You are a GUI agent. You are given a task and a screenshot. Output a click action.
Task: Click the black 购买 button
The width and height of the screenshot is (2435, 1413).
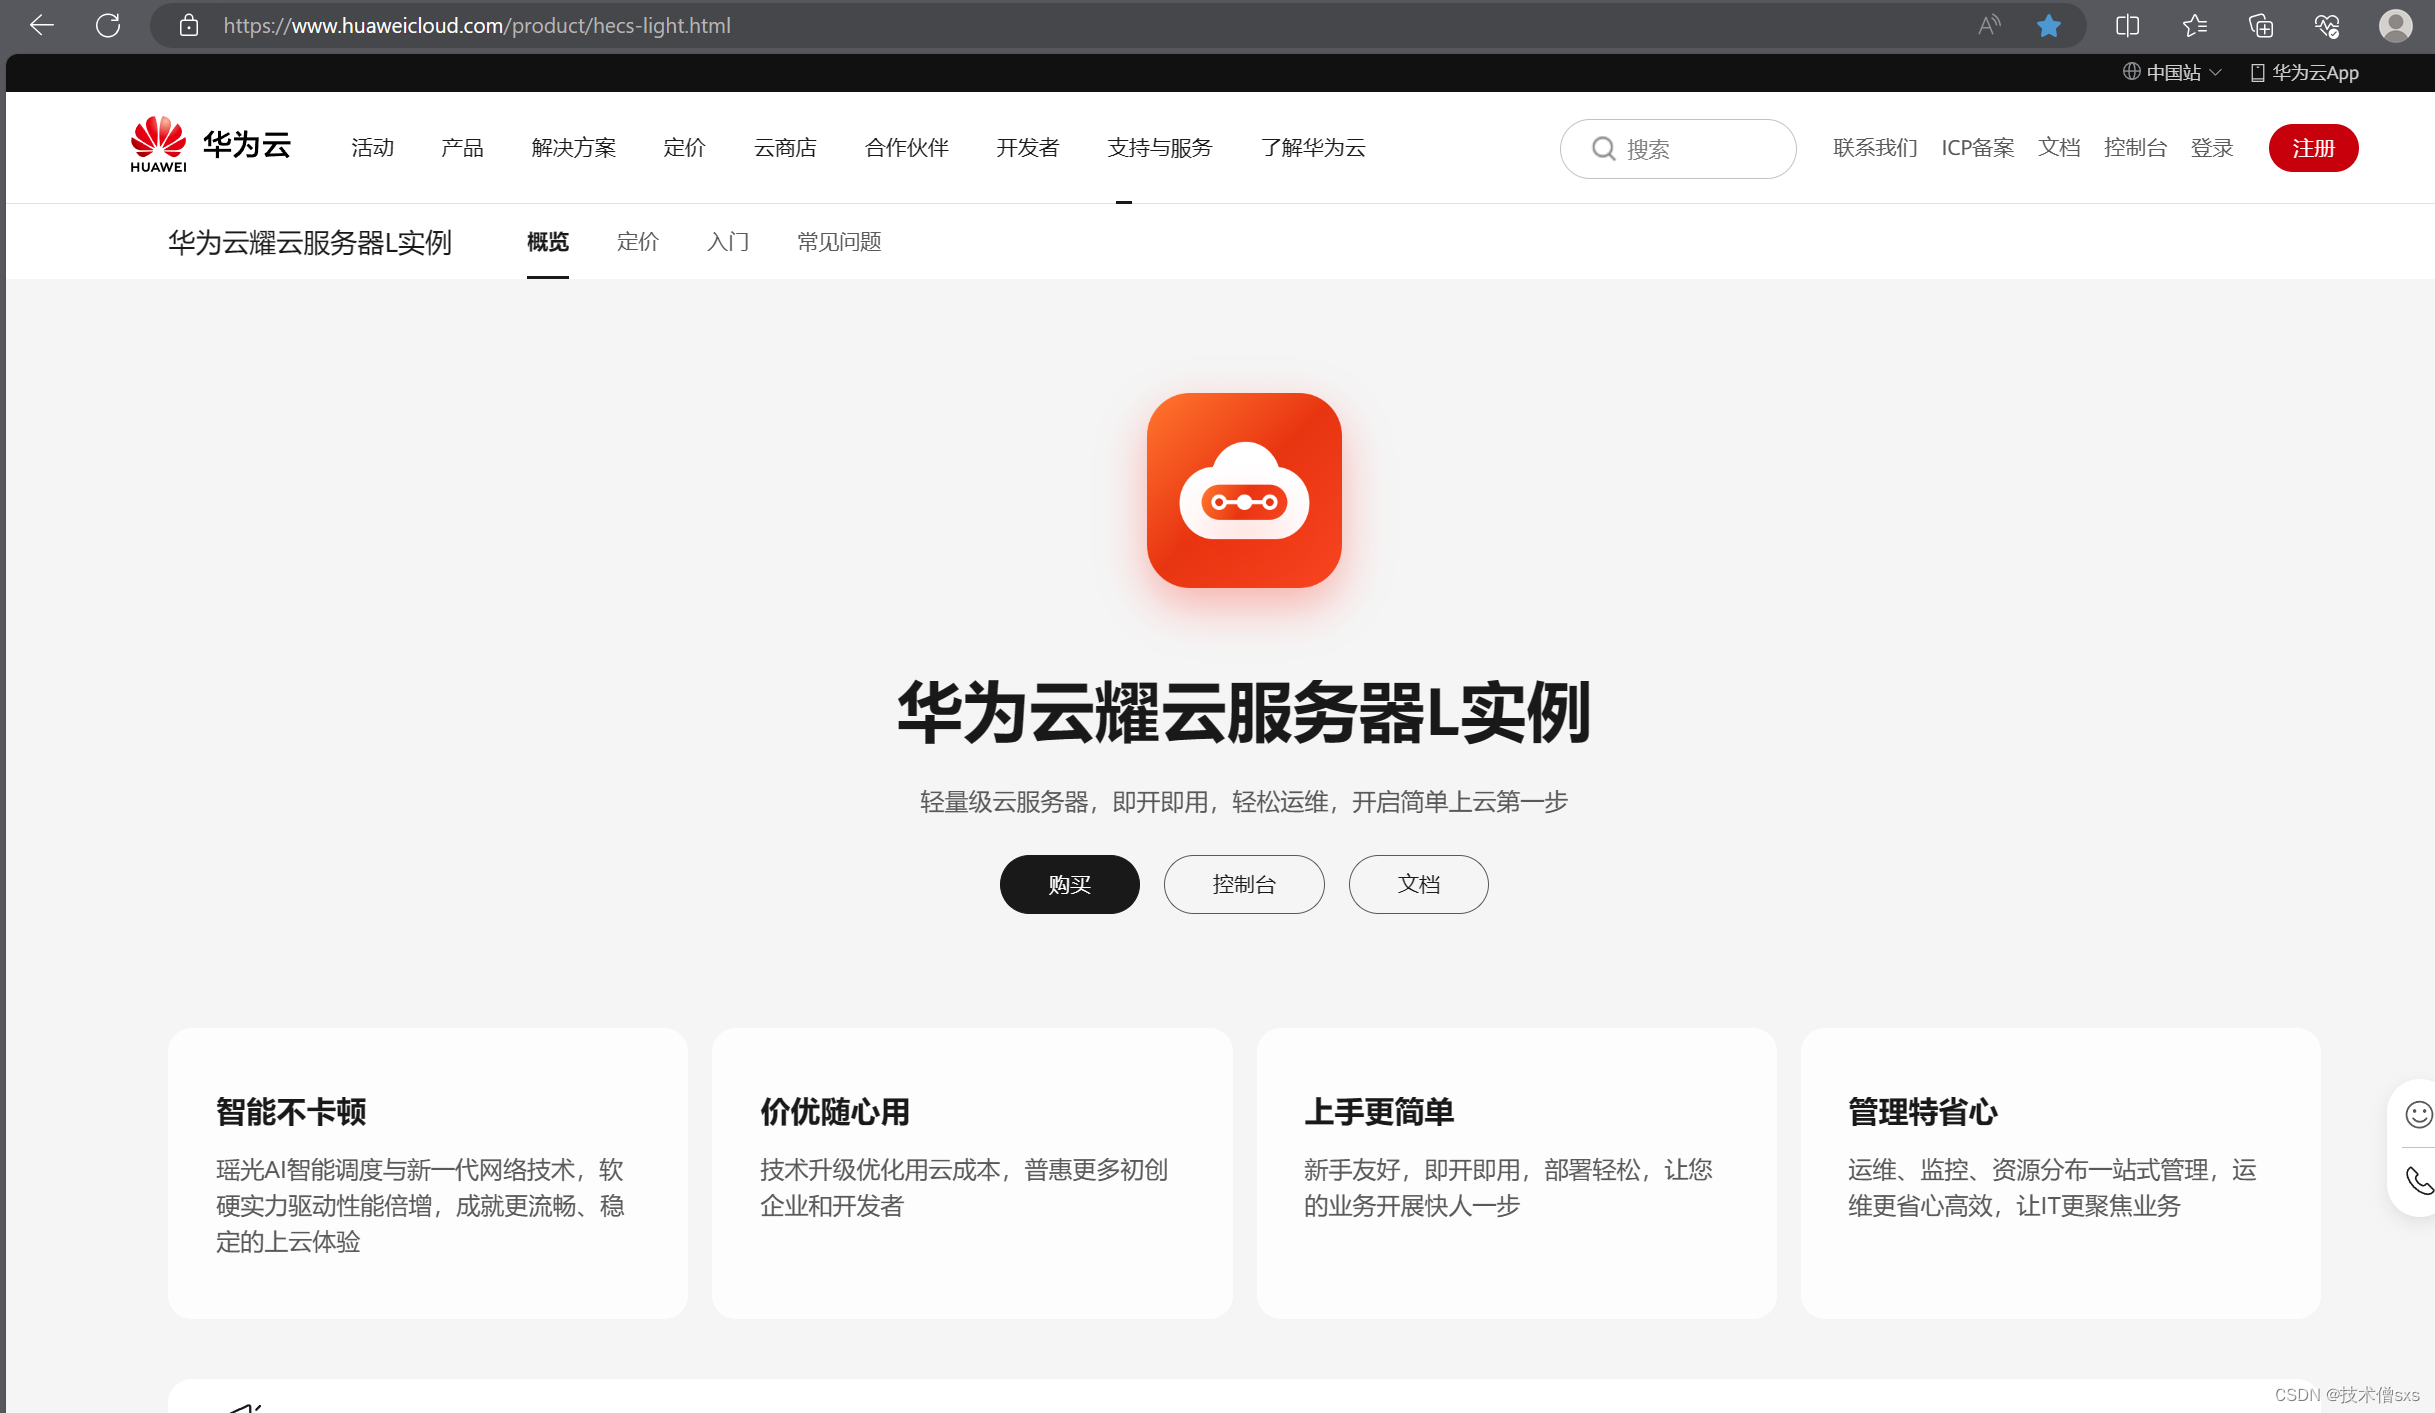pyautogui.click(x=1069, y=884)
